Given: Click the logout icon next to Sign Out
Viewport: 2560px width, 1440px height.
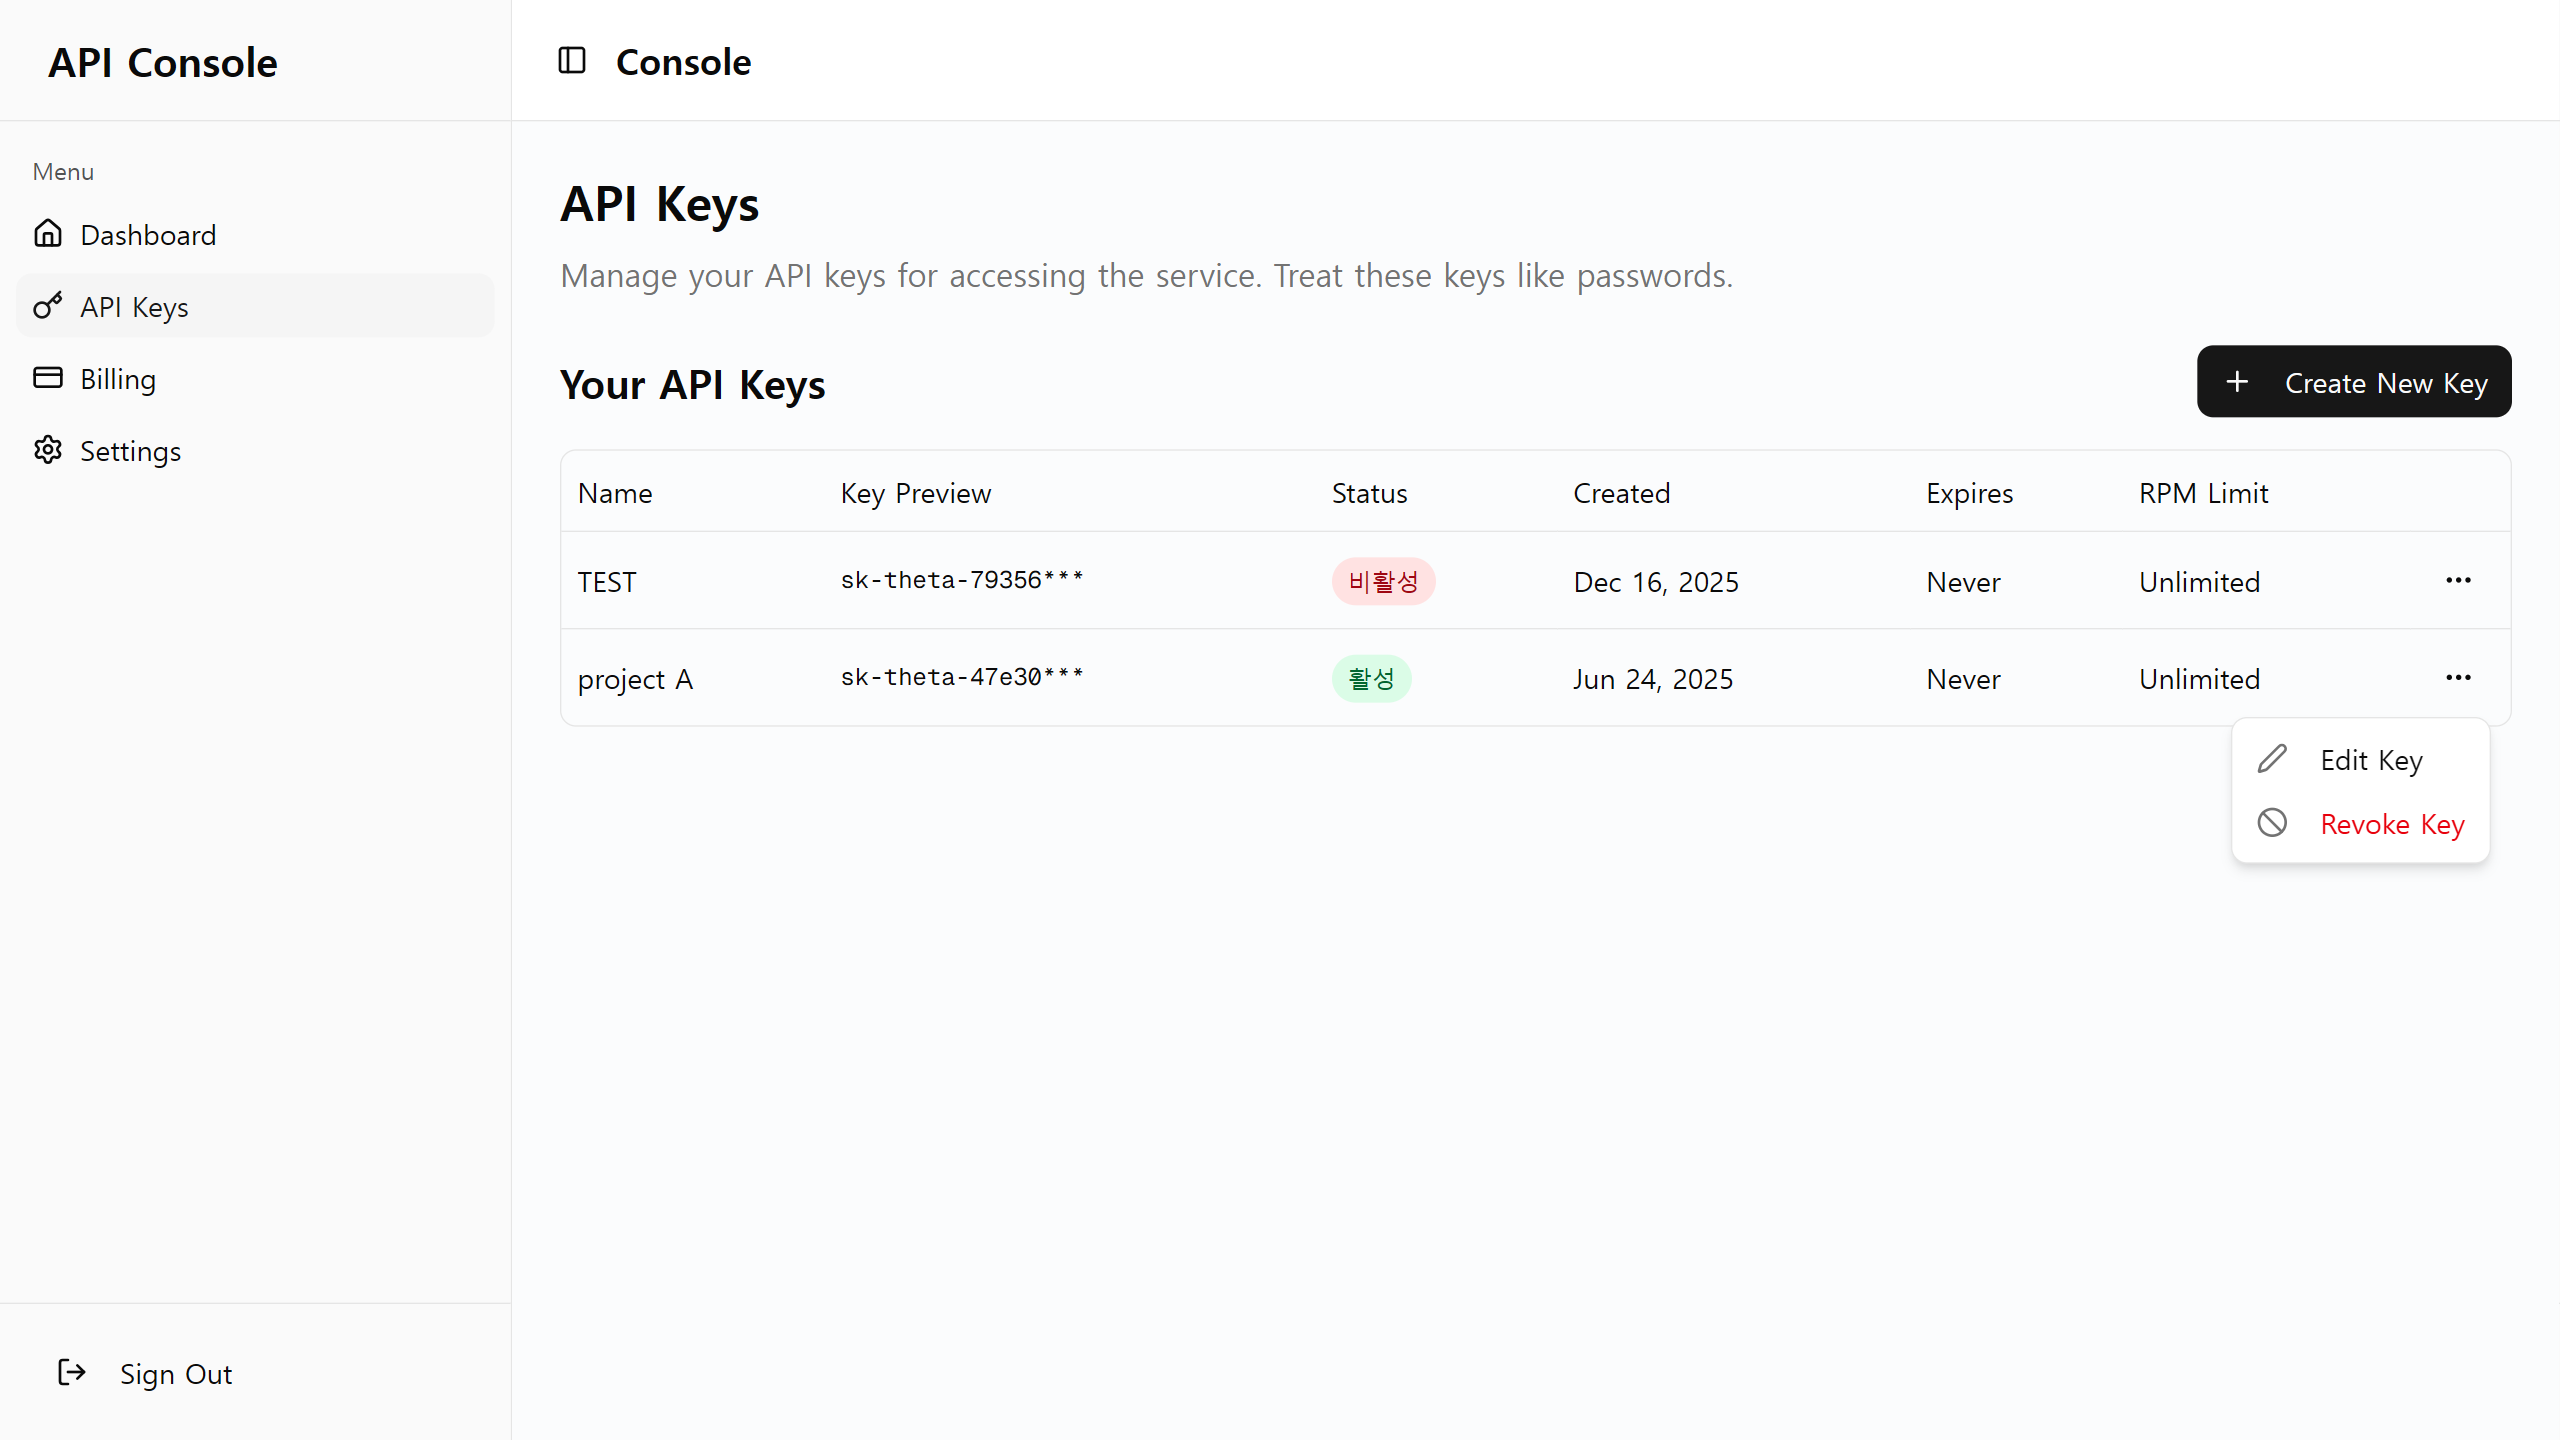Looking at the screenshot, I should (70, 1373).
